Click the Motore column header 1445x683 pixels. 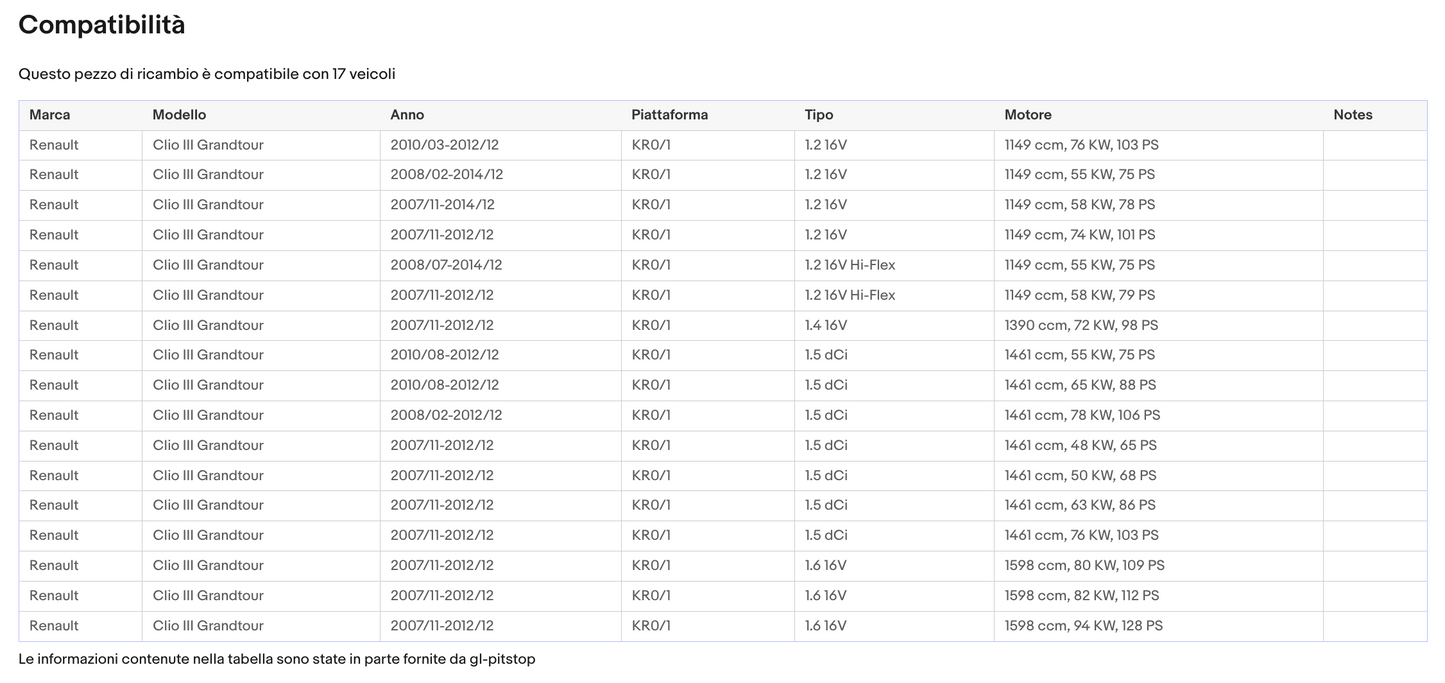click(x=1027, y=115)
